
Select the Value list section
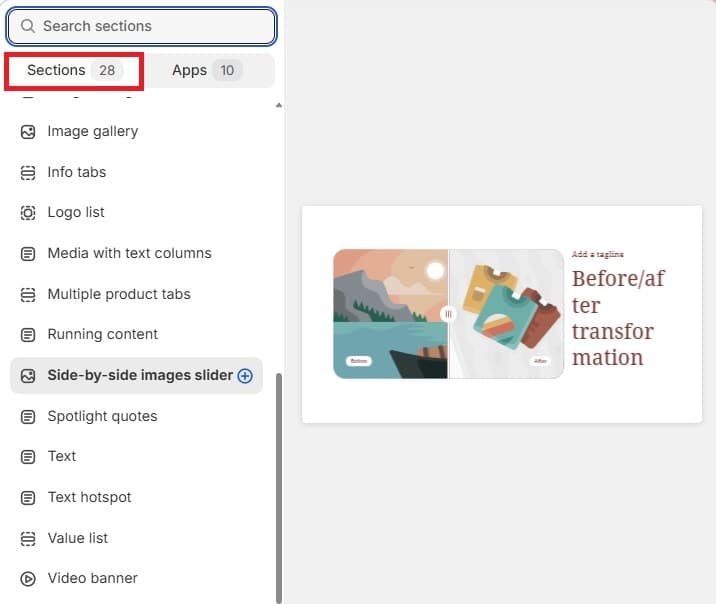pos(78,538)
